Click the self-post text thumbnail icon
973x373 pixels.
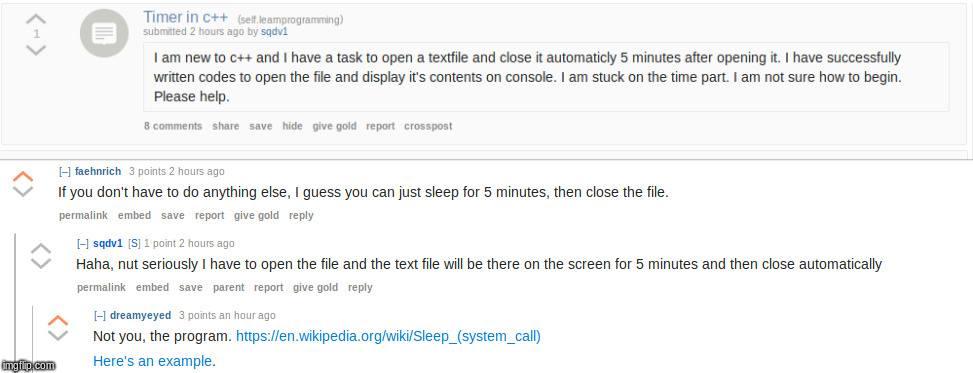pyautogui.click(x=104, y=34)
